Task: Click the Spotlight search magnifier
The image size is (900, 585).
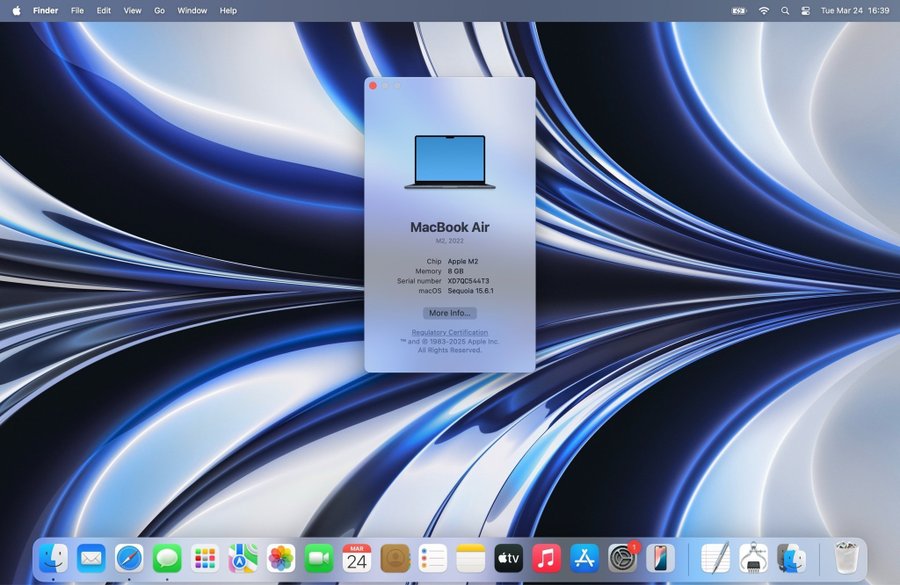Action: point(785,10)
